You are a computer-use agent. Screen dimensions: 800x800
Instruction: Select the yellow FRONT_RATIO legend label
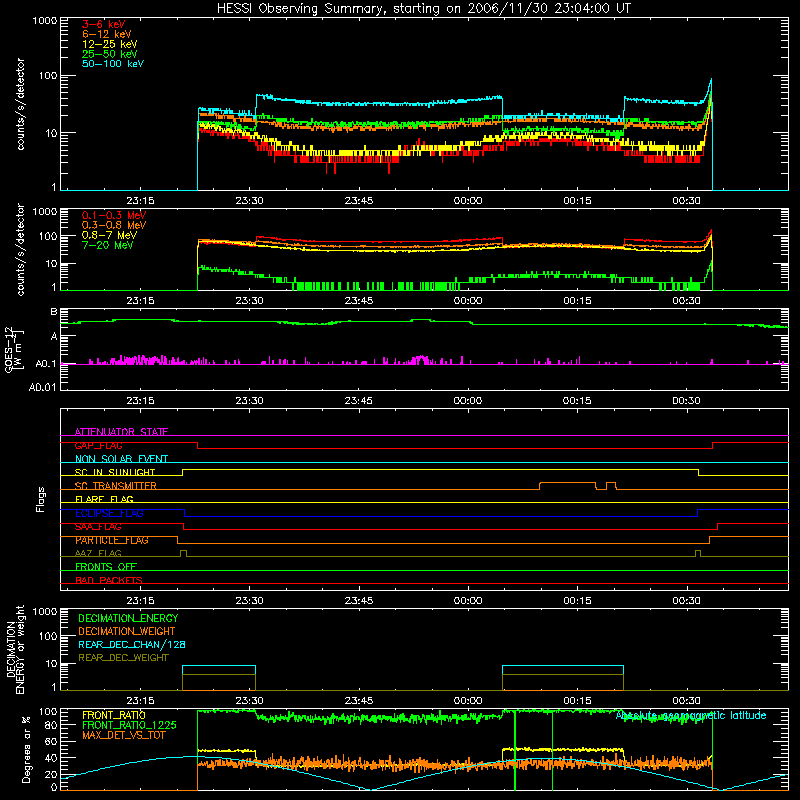click(114, 715)
